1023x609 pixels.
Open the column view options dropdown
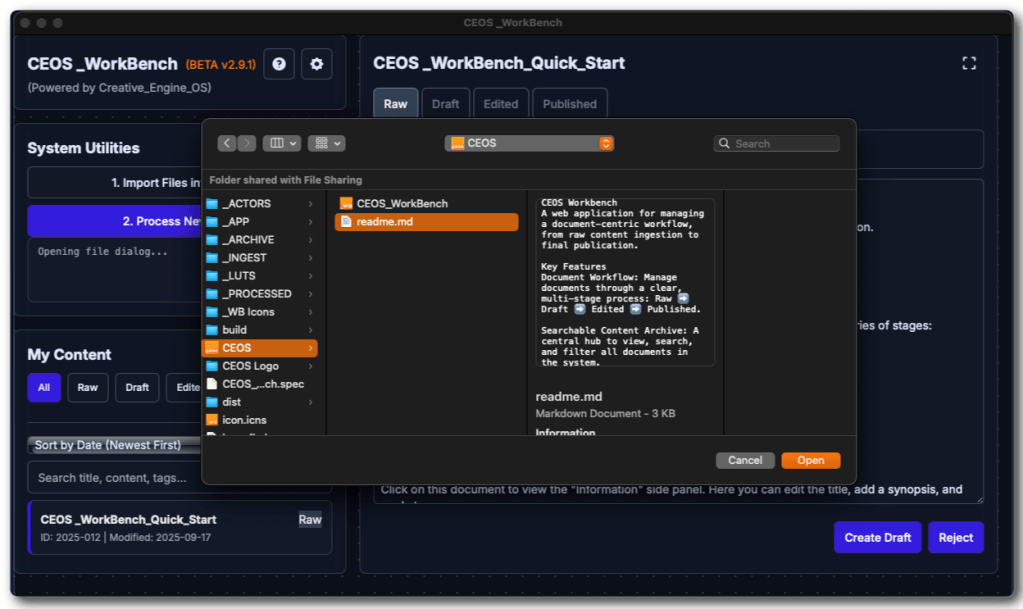tap(281, 143)
